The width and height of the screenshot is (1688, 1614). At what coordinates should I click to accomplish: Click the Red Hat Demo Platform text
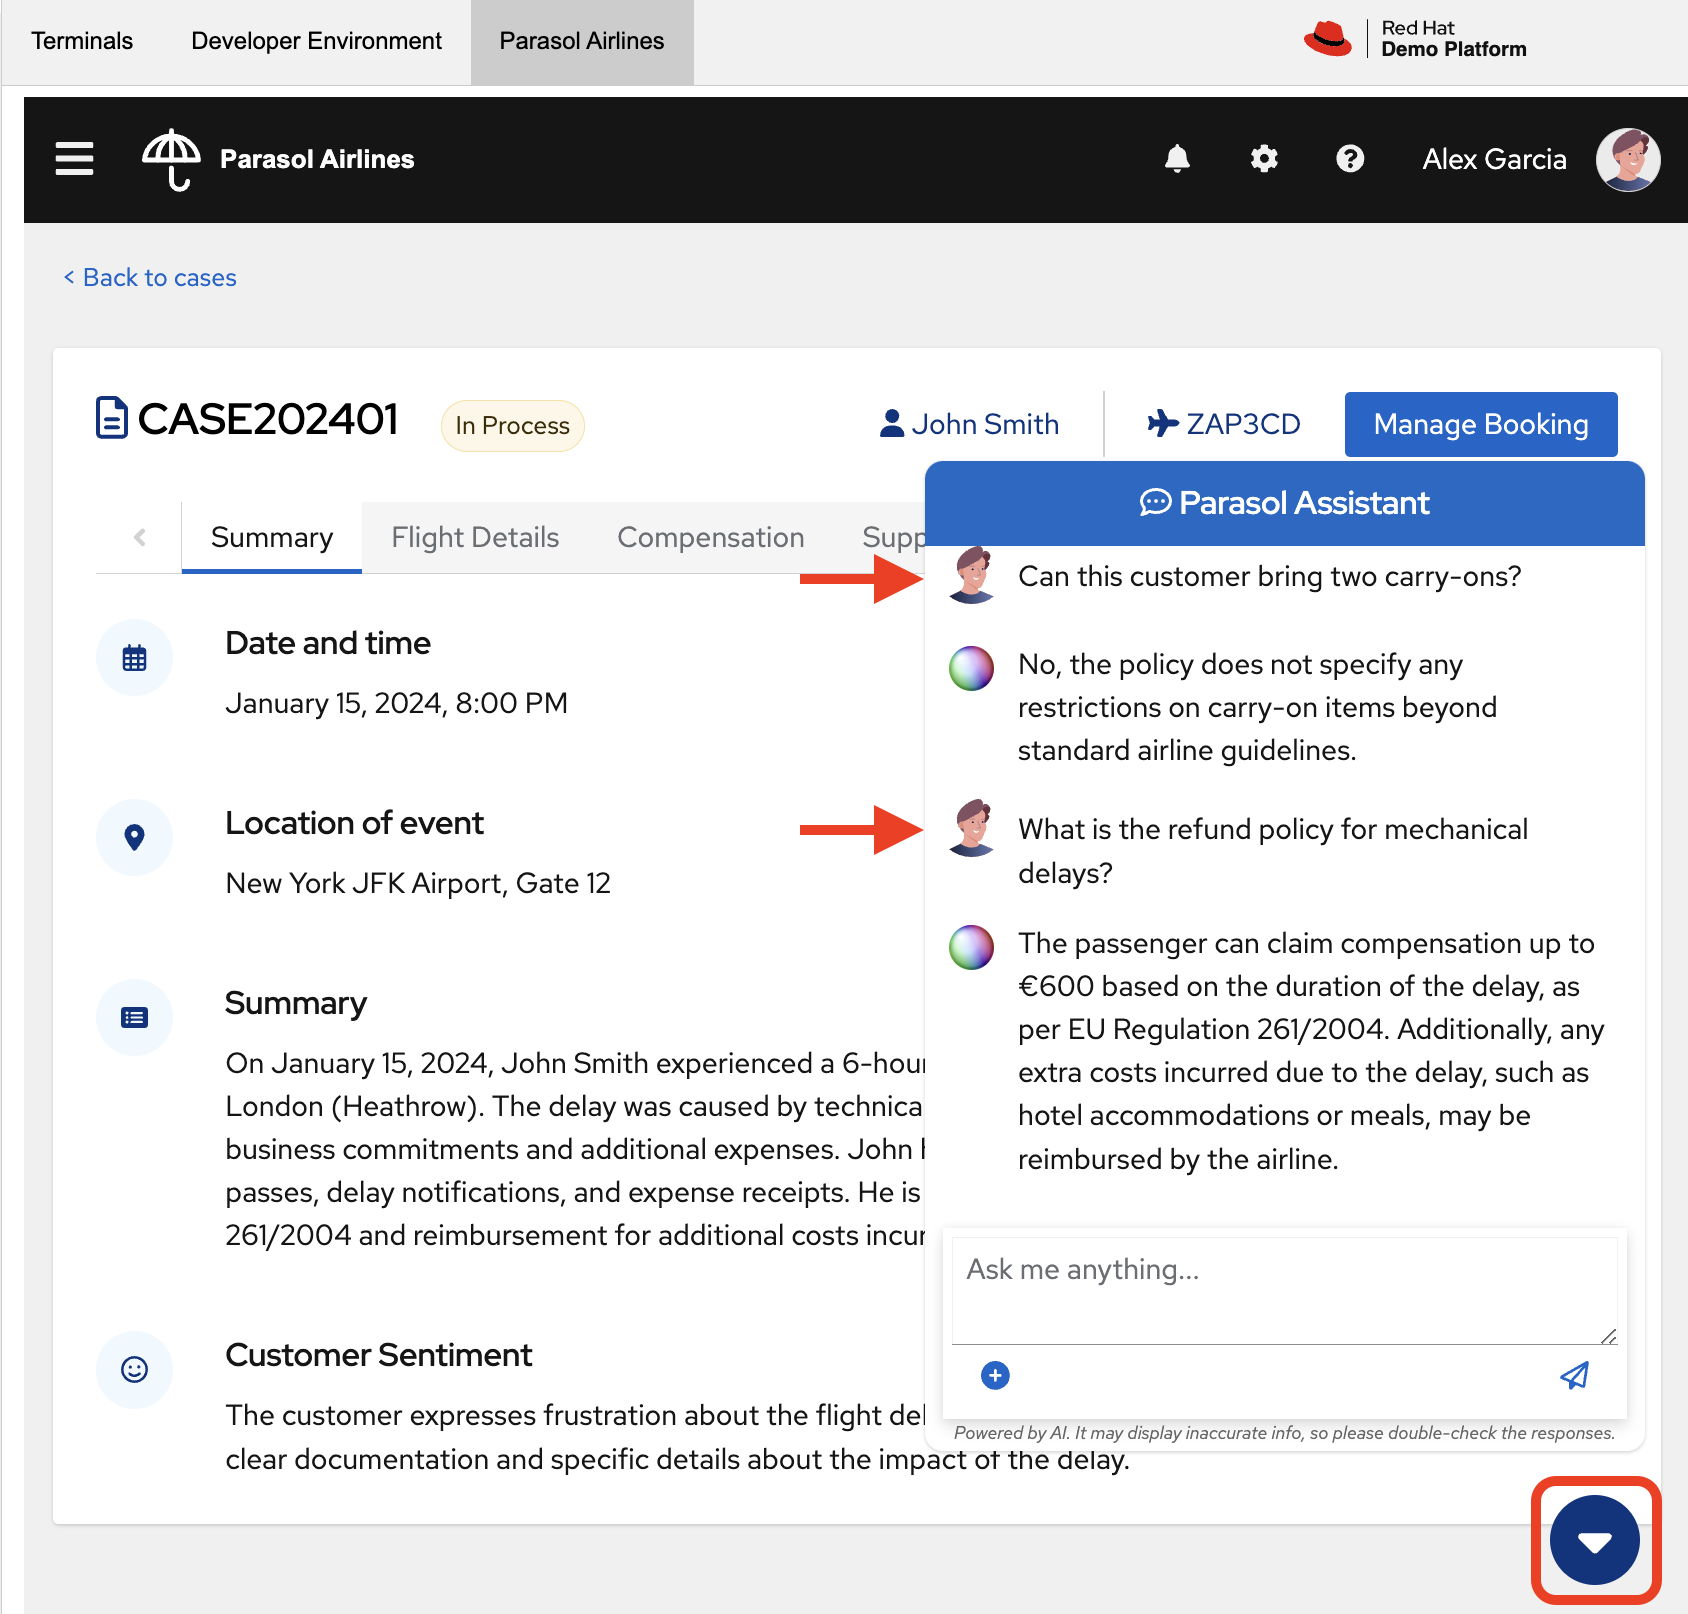coord(1454,39)
